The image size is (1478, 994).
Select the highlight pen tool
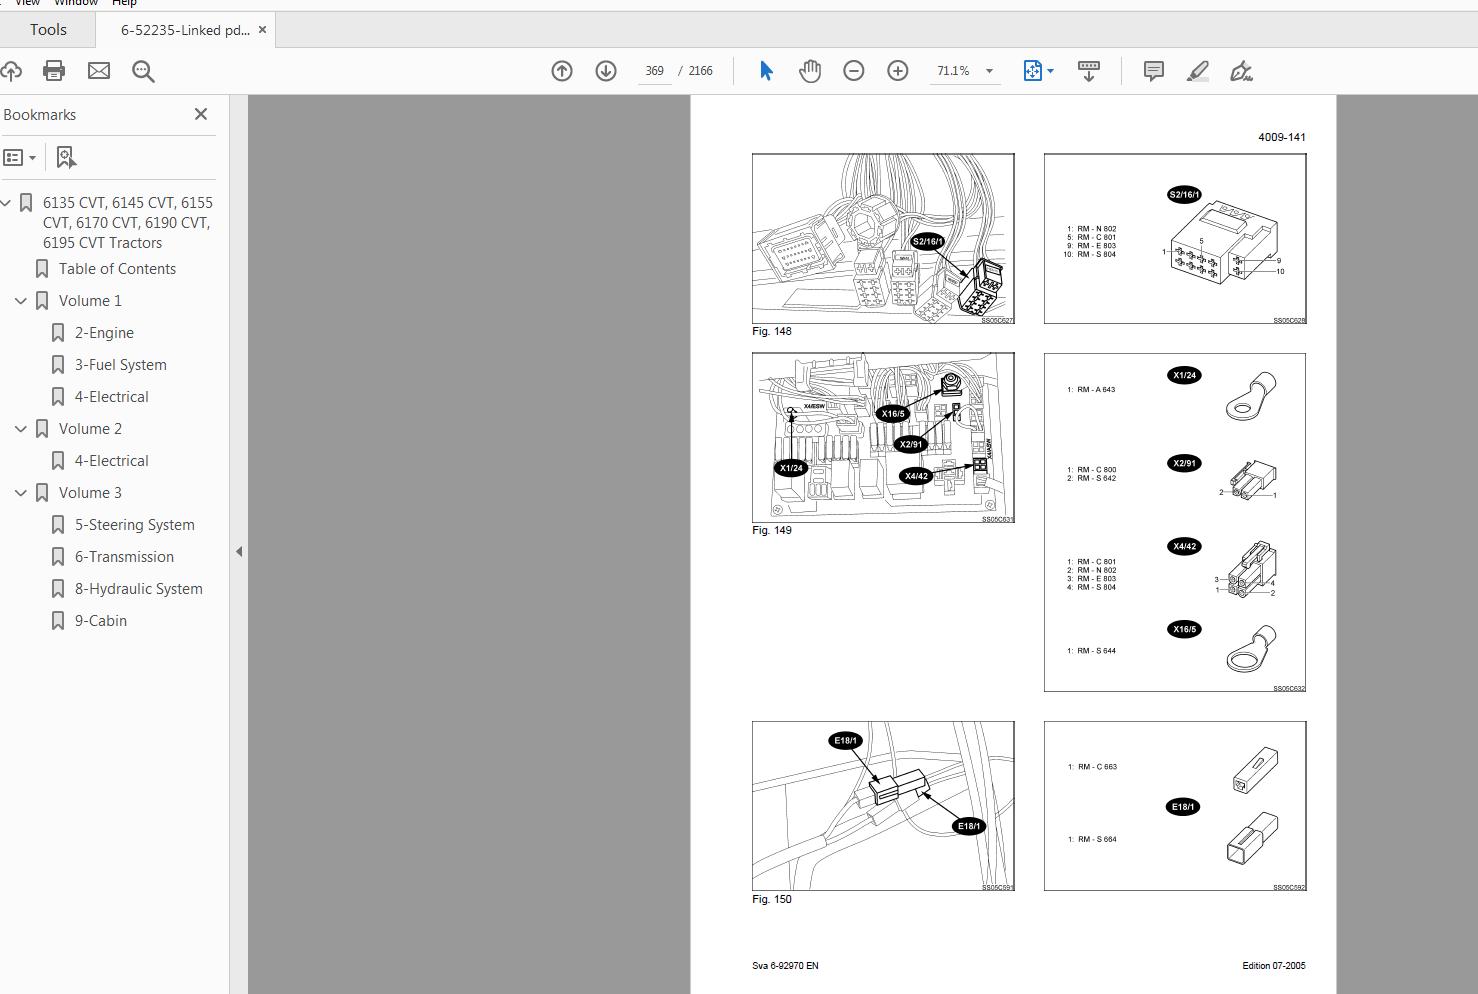(x=1198, y=71)
